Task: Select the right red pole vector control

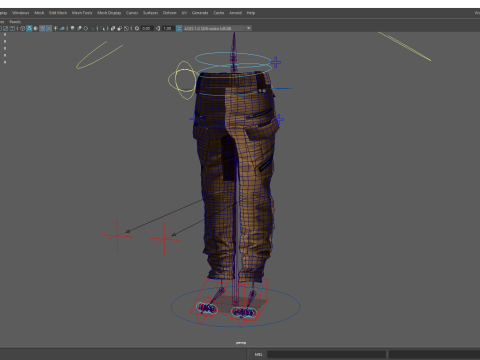Action: click(x=165, y=239)
